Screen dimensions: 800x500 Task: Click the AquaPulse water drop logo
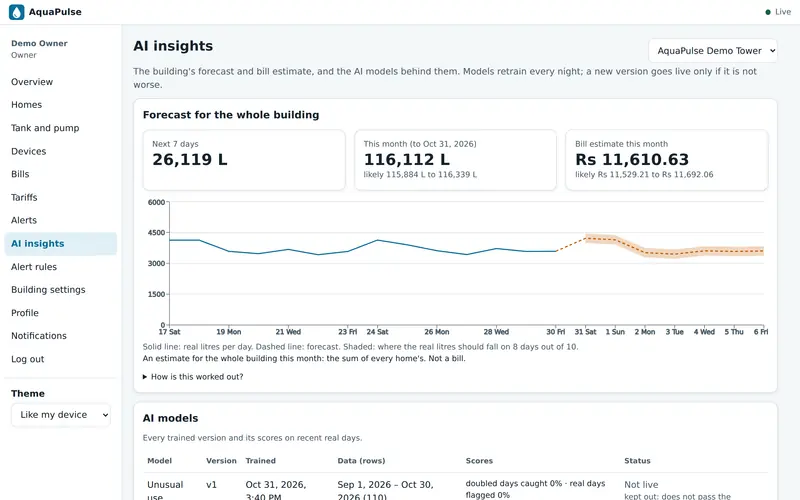pos(16,12)
